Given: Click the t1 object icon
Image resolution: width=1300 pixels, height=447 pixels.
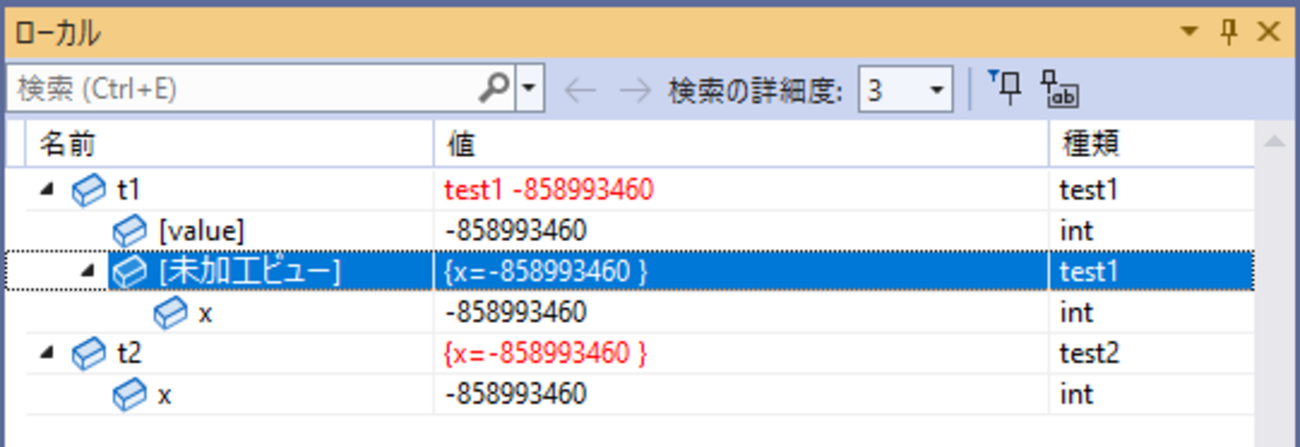Looking at the screenshot, I should pyautogui.click(x=90, y=189).
